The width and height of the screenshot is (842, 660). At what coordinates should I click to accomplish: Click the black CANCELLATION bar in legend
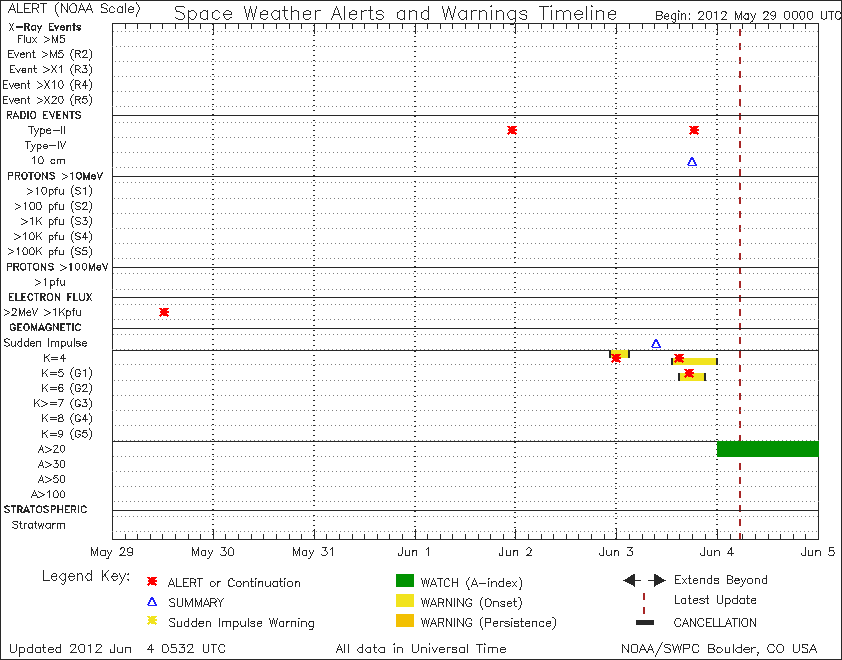pyautogui.click(x=644, y=622)
